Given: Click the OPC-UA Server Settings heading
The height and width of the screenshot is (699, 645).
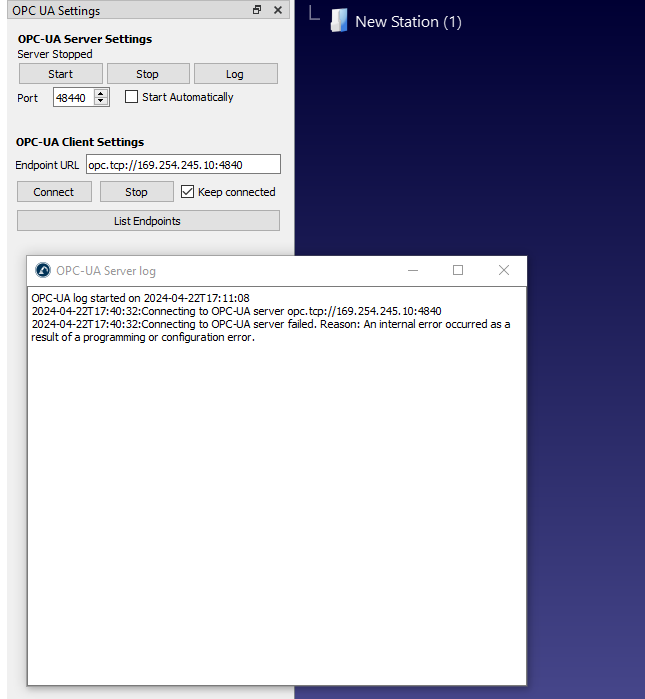Looking at the screenshot, I should (x=85, y=39).
